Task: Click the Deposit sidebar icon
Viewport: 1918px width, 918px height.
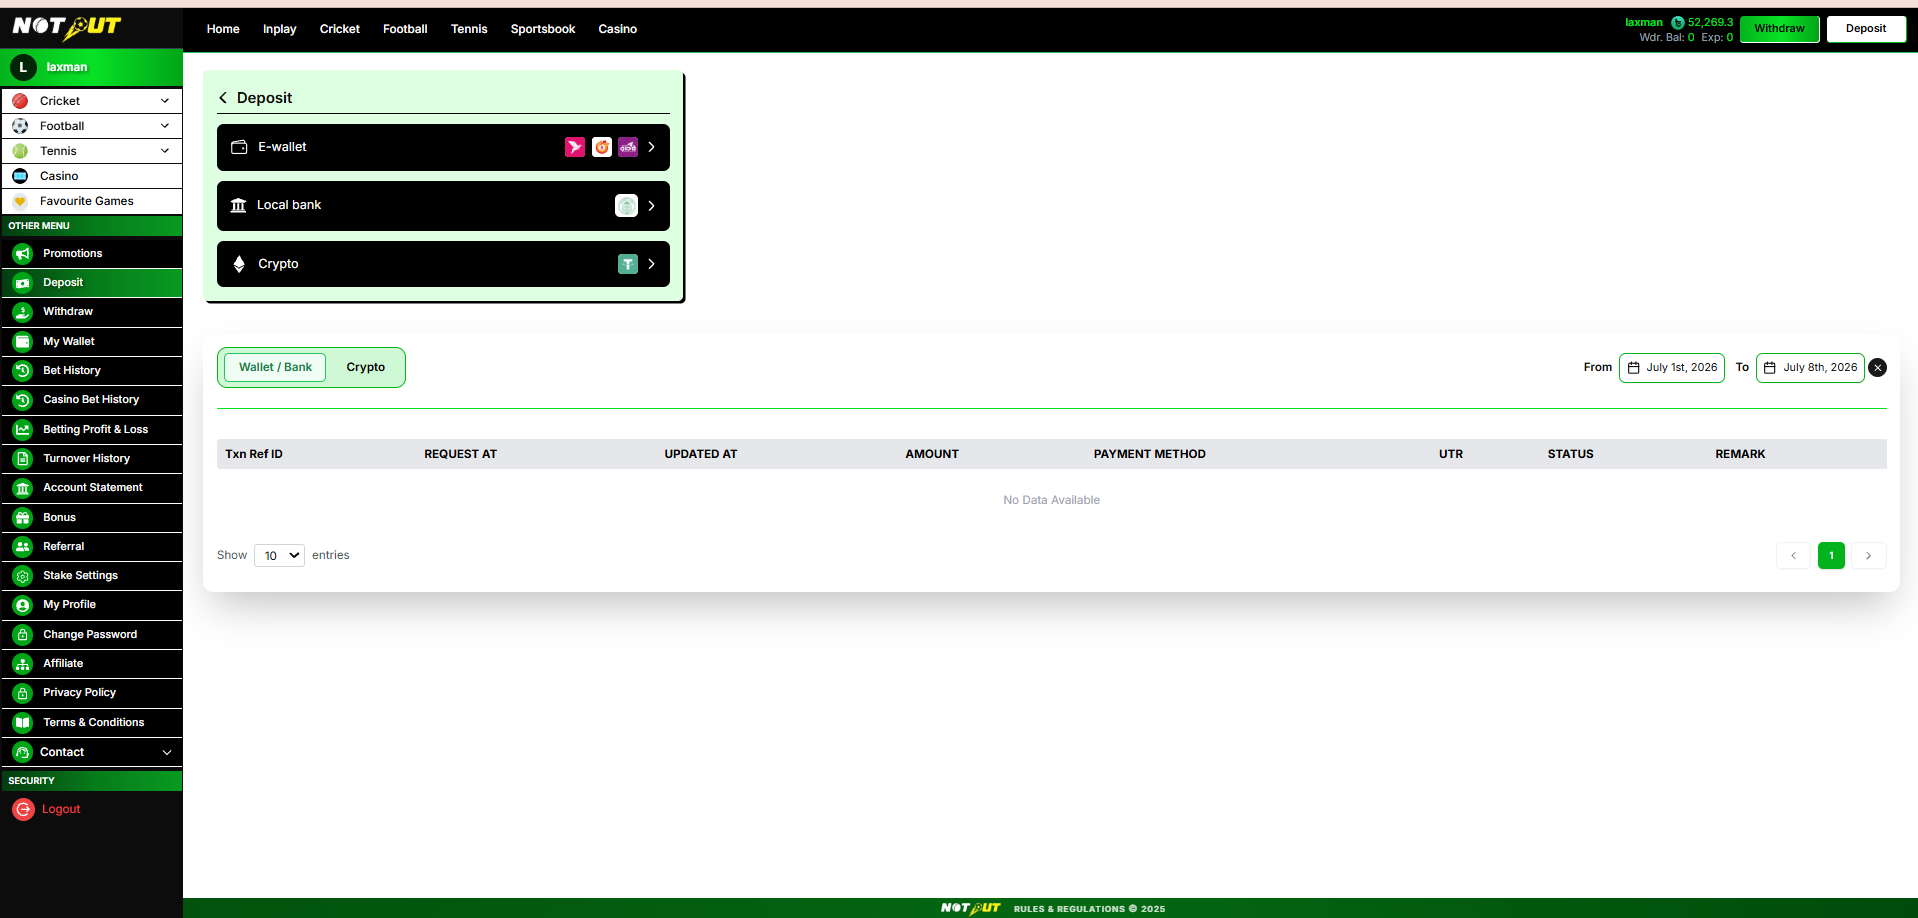Action: click(x=23, y=283)
